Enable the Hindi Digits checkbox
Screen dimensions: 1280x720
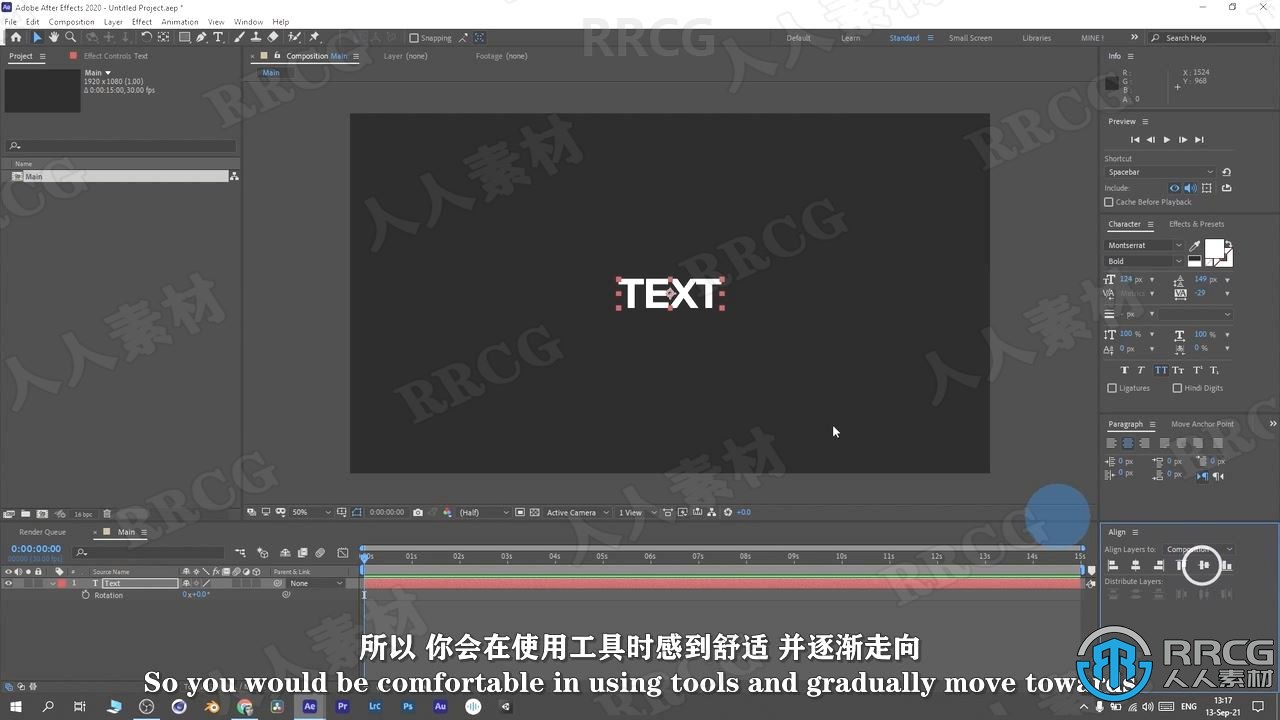[x=1177, y=388]
